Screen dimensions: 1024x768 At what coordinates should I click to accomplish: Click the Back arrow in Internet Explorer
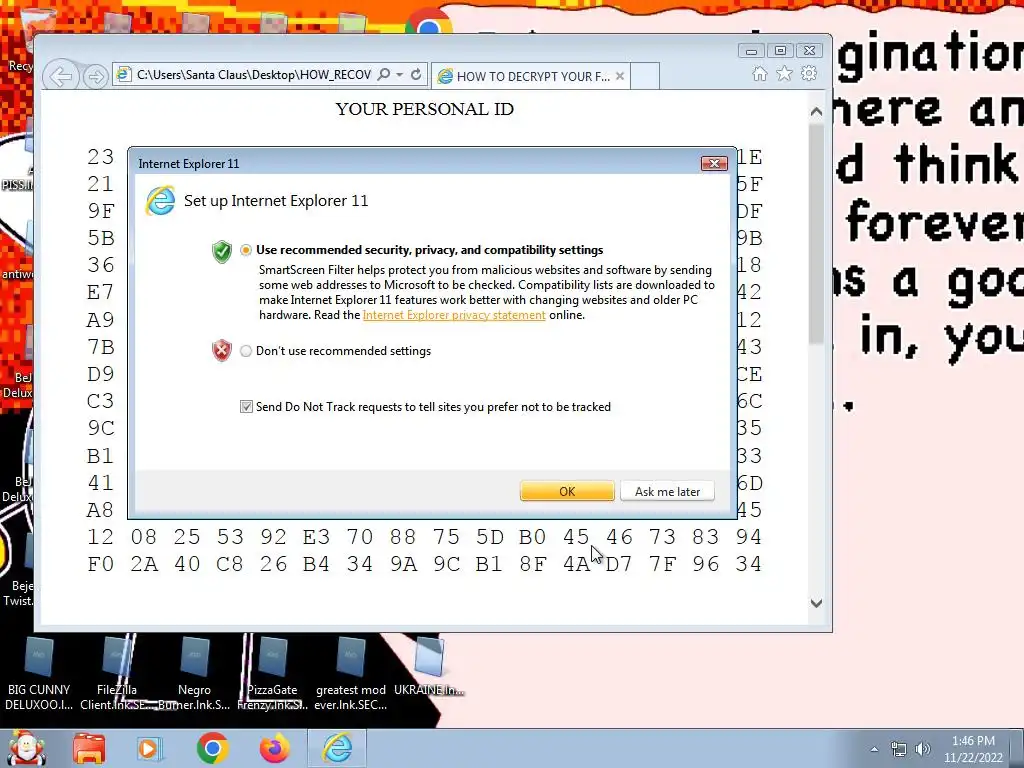point(61,76)
